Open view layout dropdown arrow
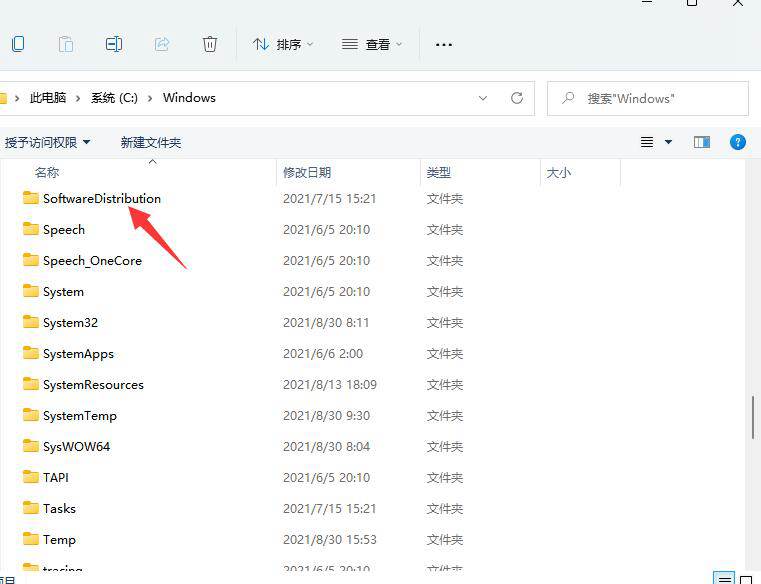 [668, 142]
